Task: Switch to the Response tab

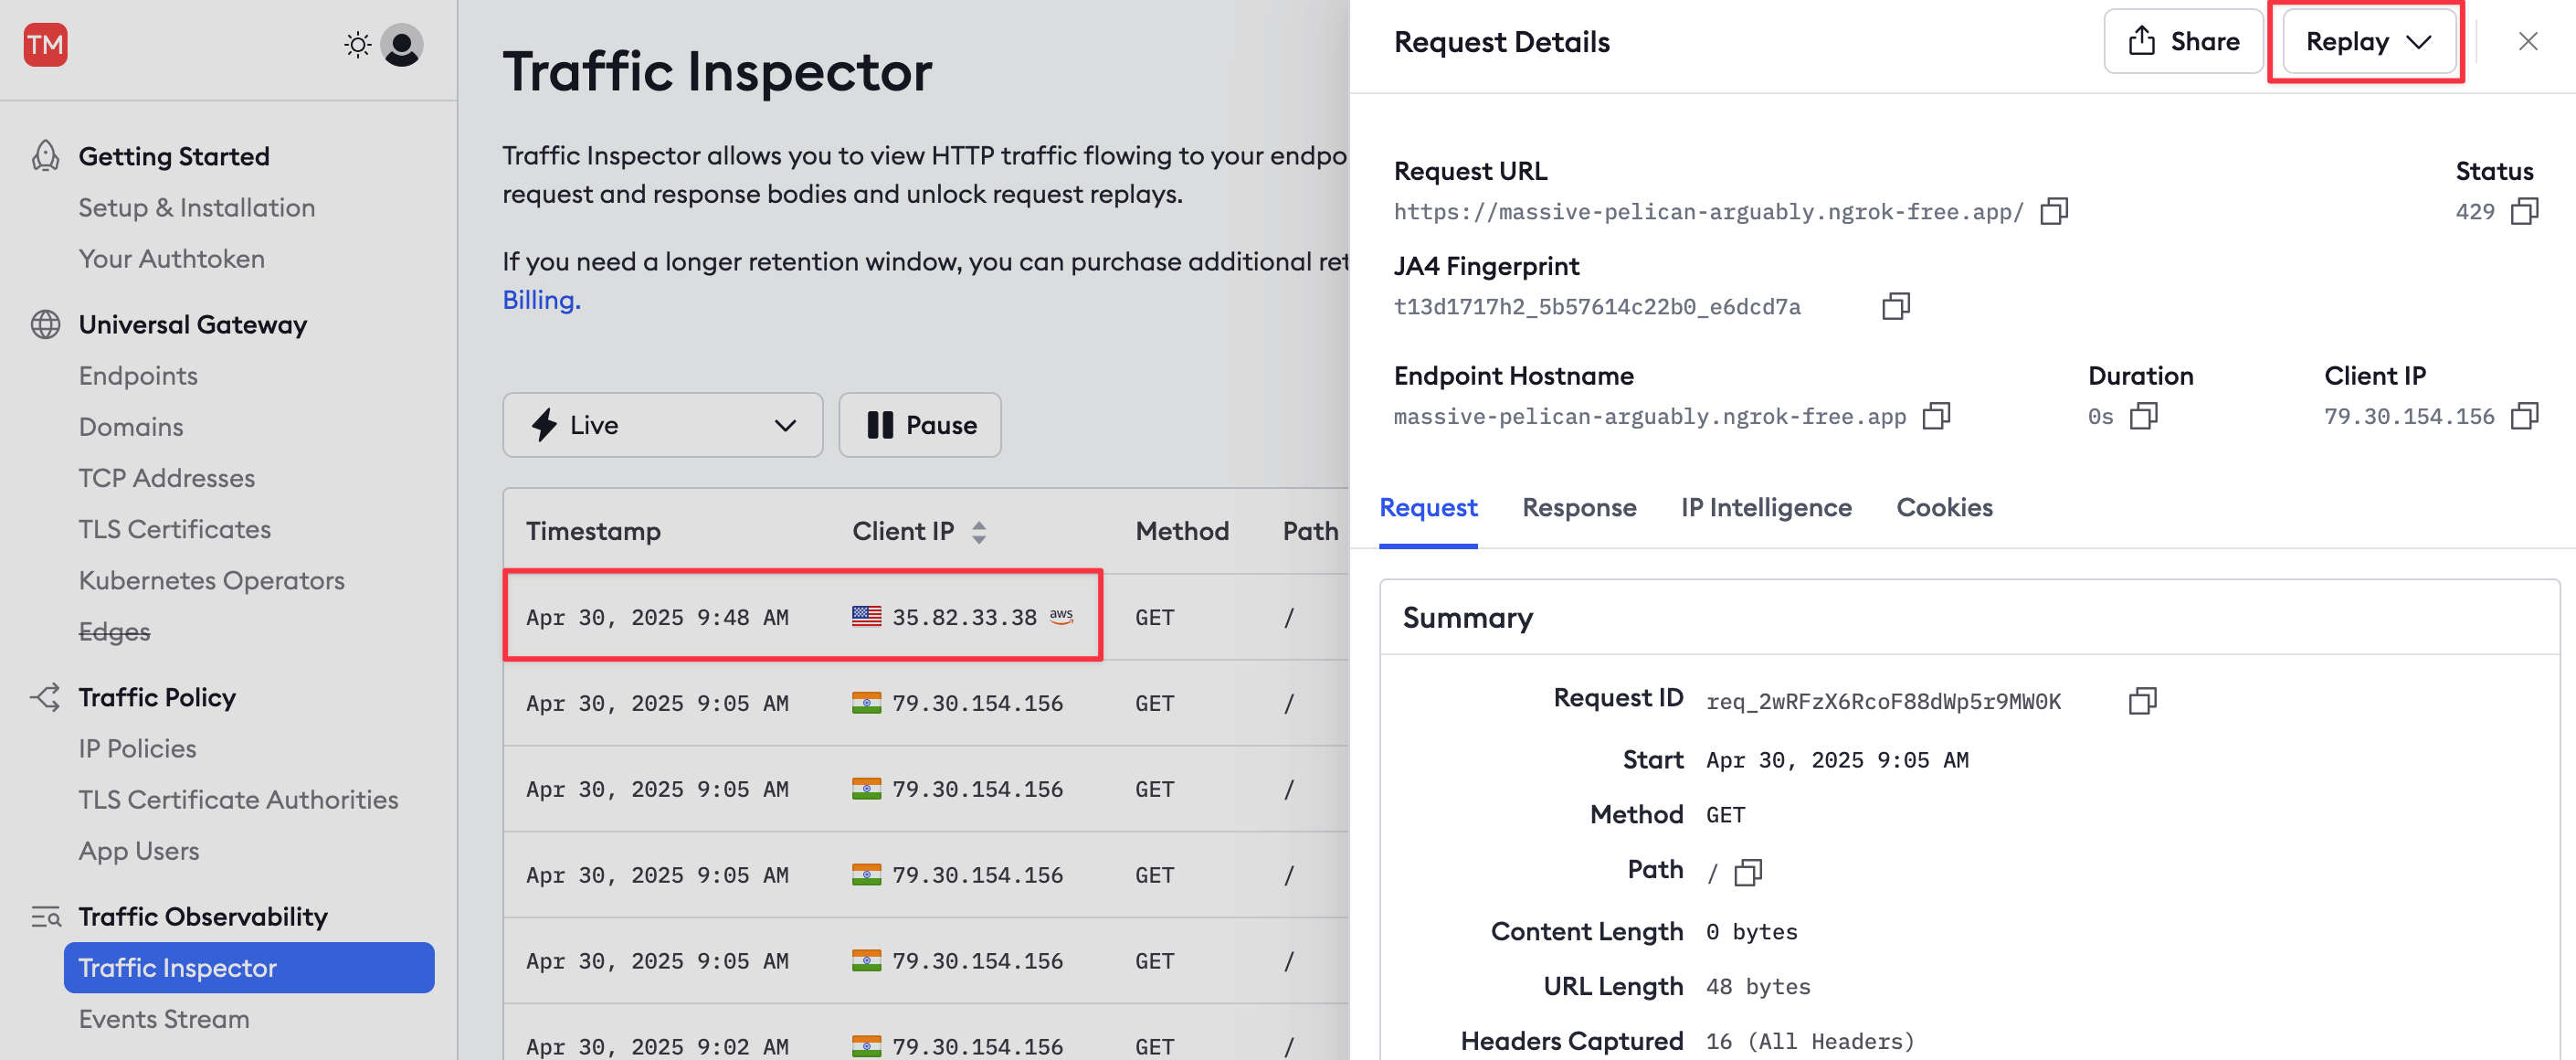Action: coord(1579,508)
